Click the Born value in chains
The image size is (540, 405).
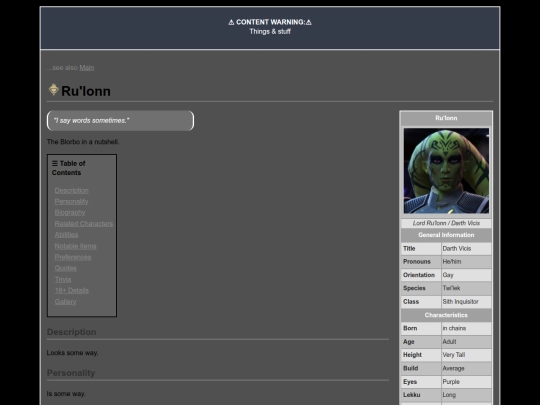click(466, 329)
